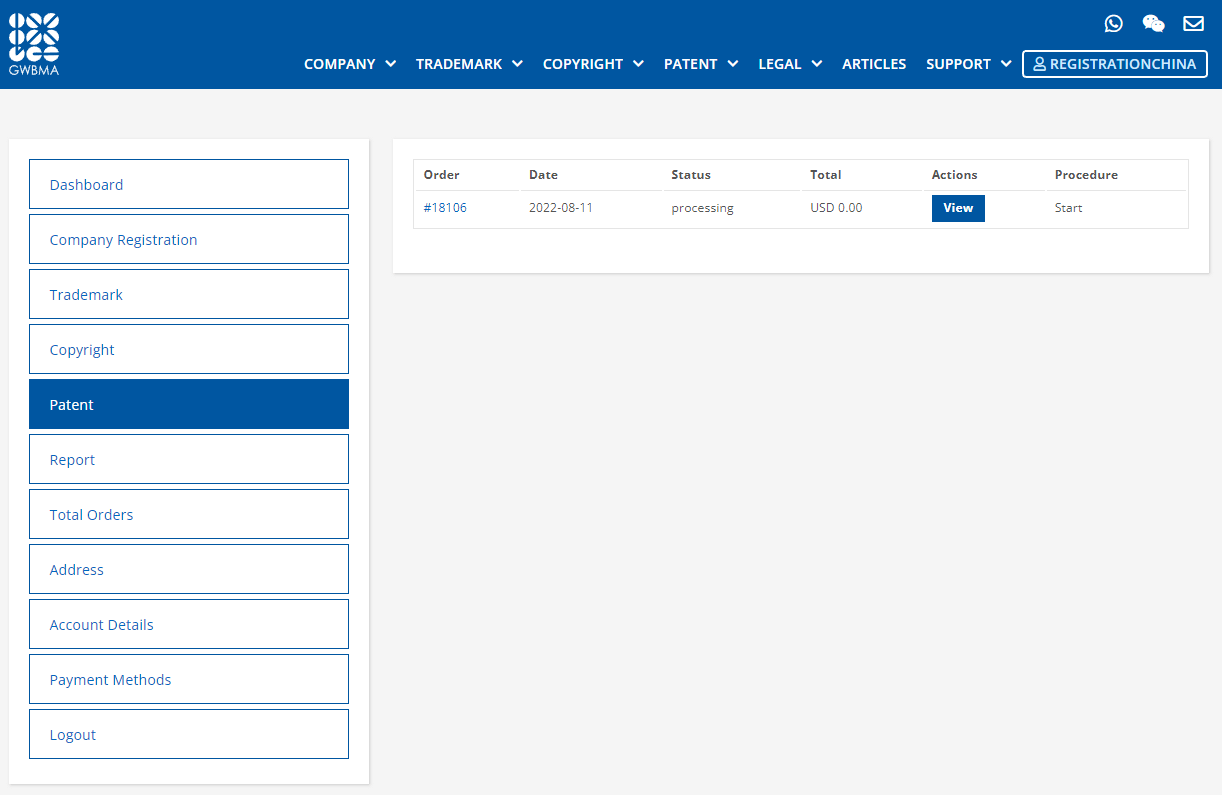Click the Date column header
This screenshot has height=795, width=1222.
(543, 175)
